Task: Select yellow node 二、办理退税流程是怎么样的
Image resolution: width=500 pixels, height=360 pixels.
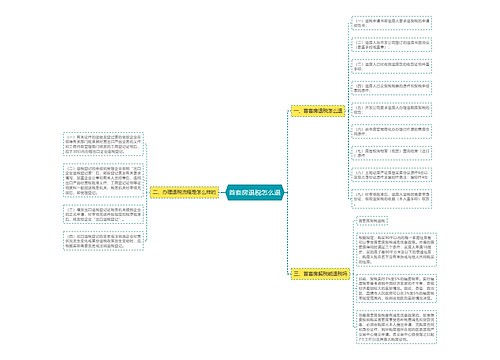Action: pyautogui.click(x=184, y=192)
